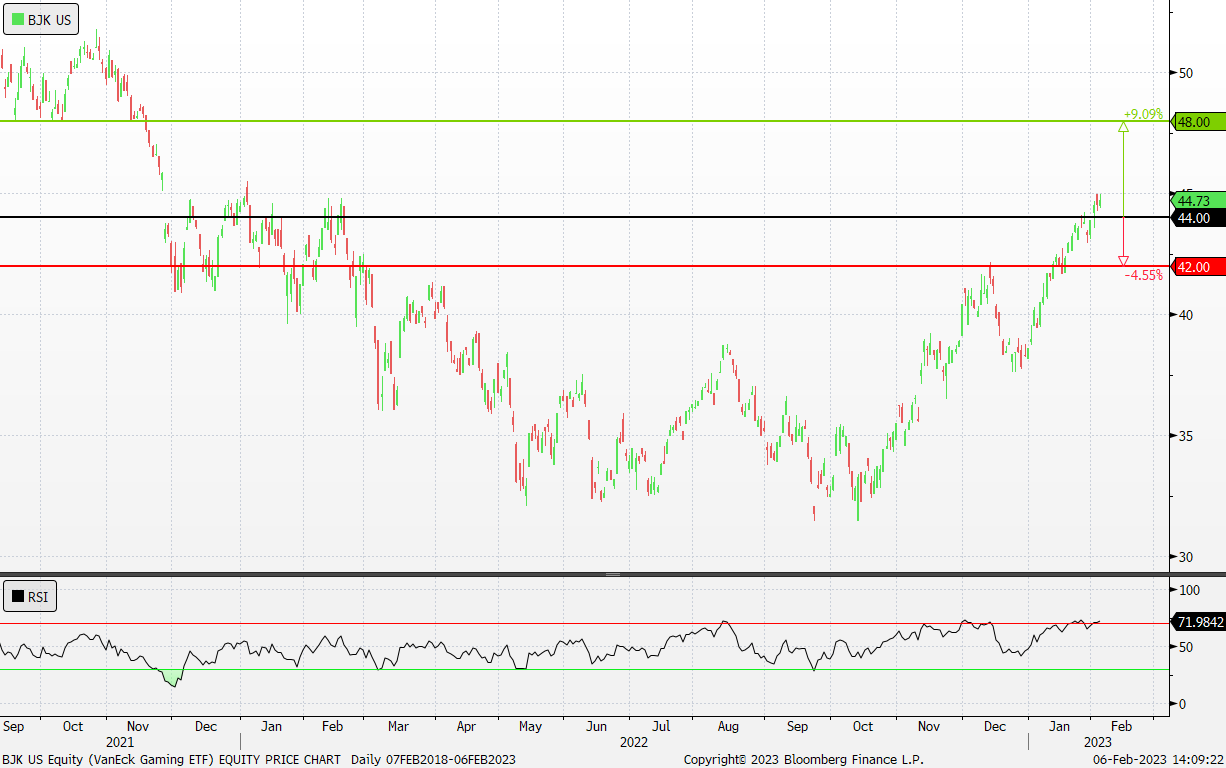Click the 2022 year axis label
This screenshot has height=768, width=1226.
pos(633,742)
